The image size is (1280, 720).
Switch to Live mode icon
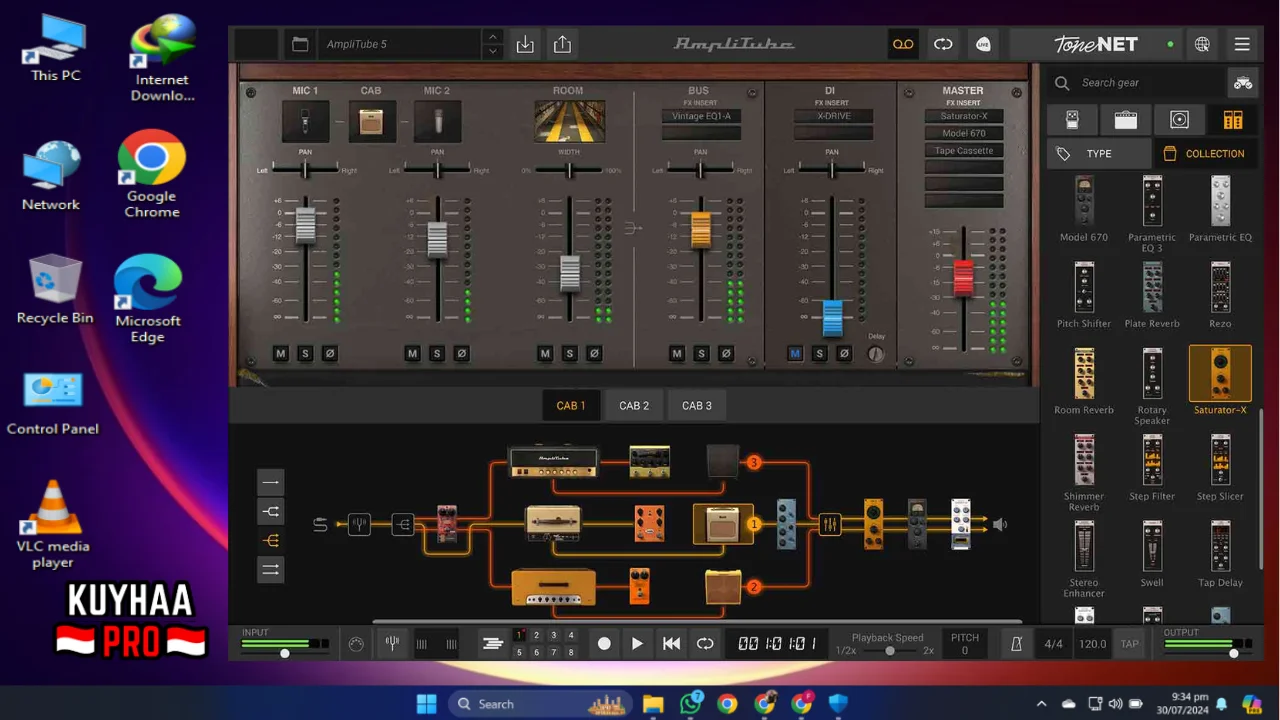point(983,44)
